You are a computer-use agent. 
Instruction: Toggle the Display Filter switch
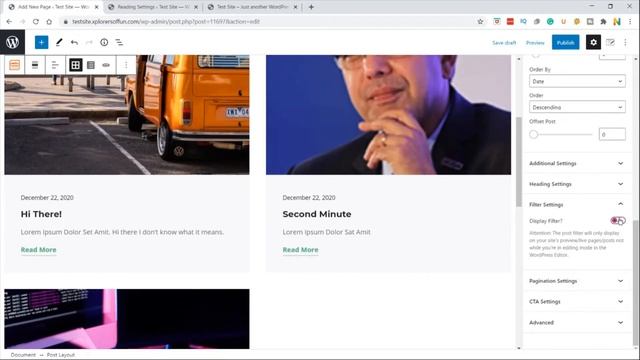click(x=618, y=221)
